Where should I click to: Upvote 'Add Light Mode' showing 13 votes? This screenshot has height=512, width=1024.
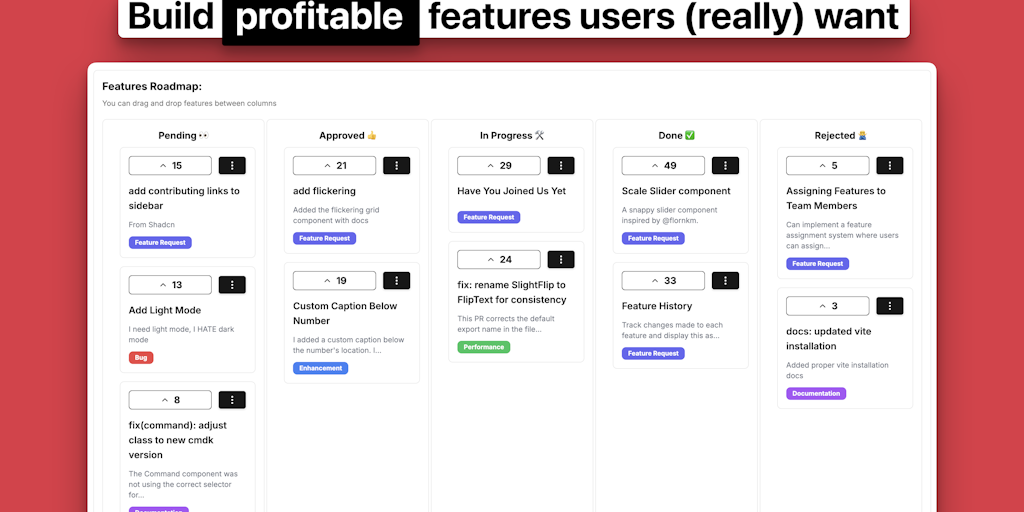170,285
